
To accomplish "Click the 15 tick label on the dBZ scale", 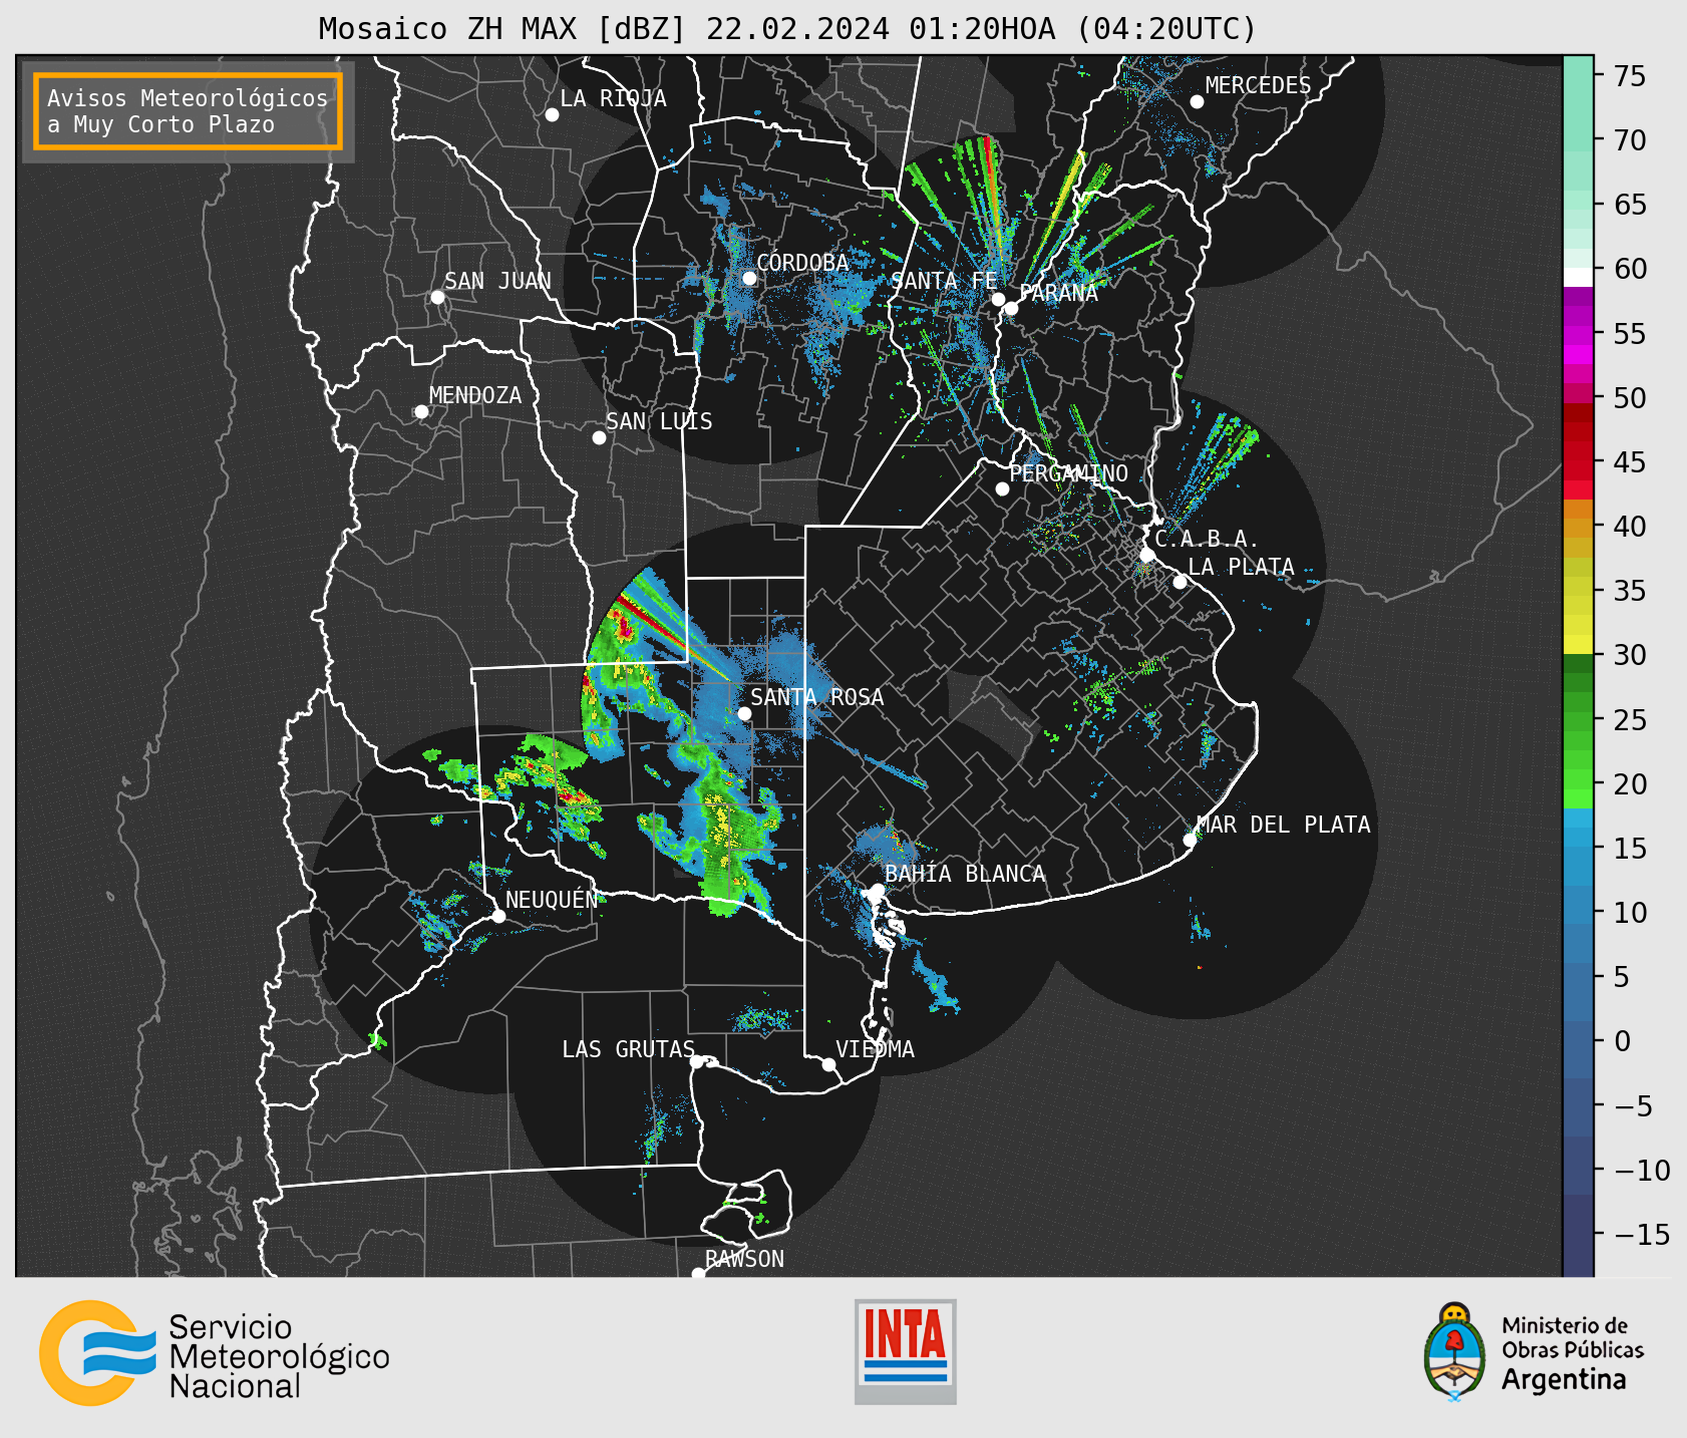I will coord(1628,848).
